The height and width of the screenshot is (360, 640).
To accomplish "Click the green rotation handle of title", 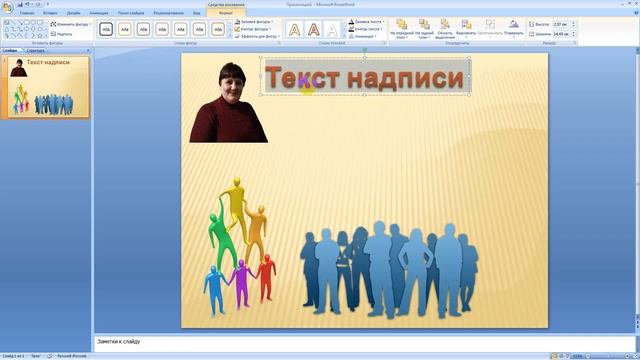I will [x=364, y=50].
